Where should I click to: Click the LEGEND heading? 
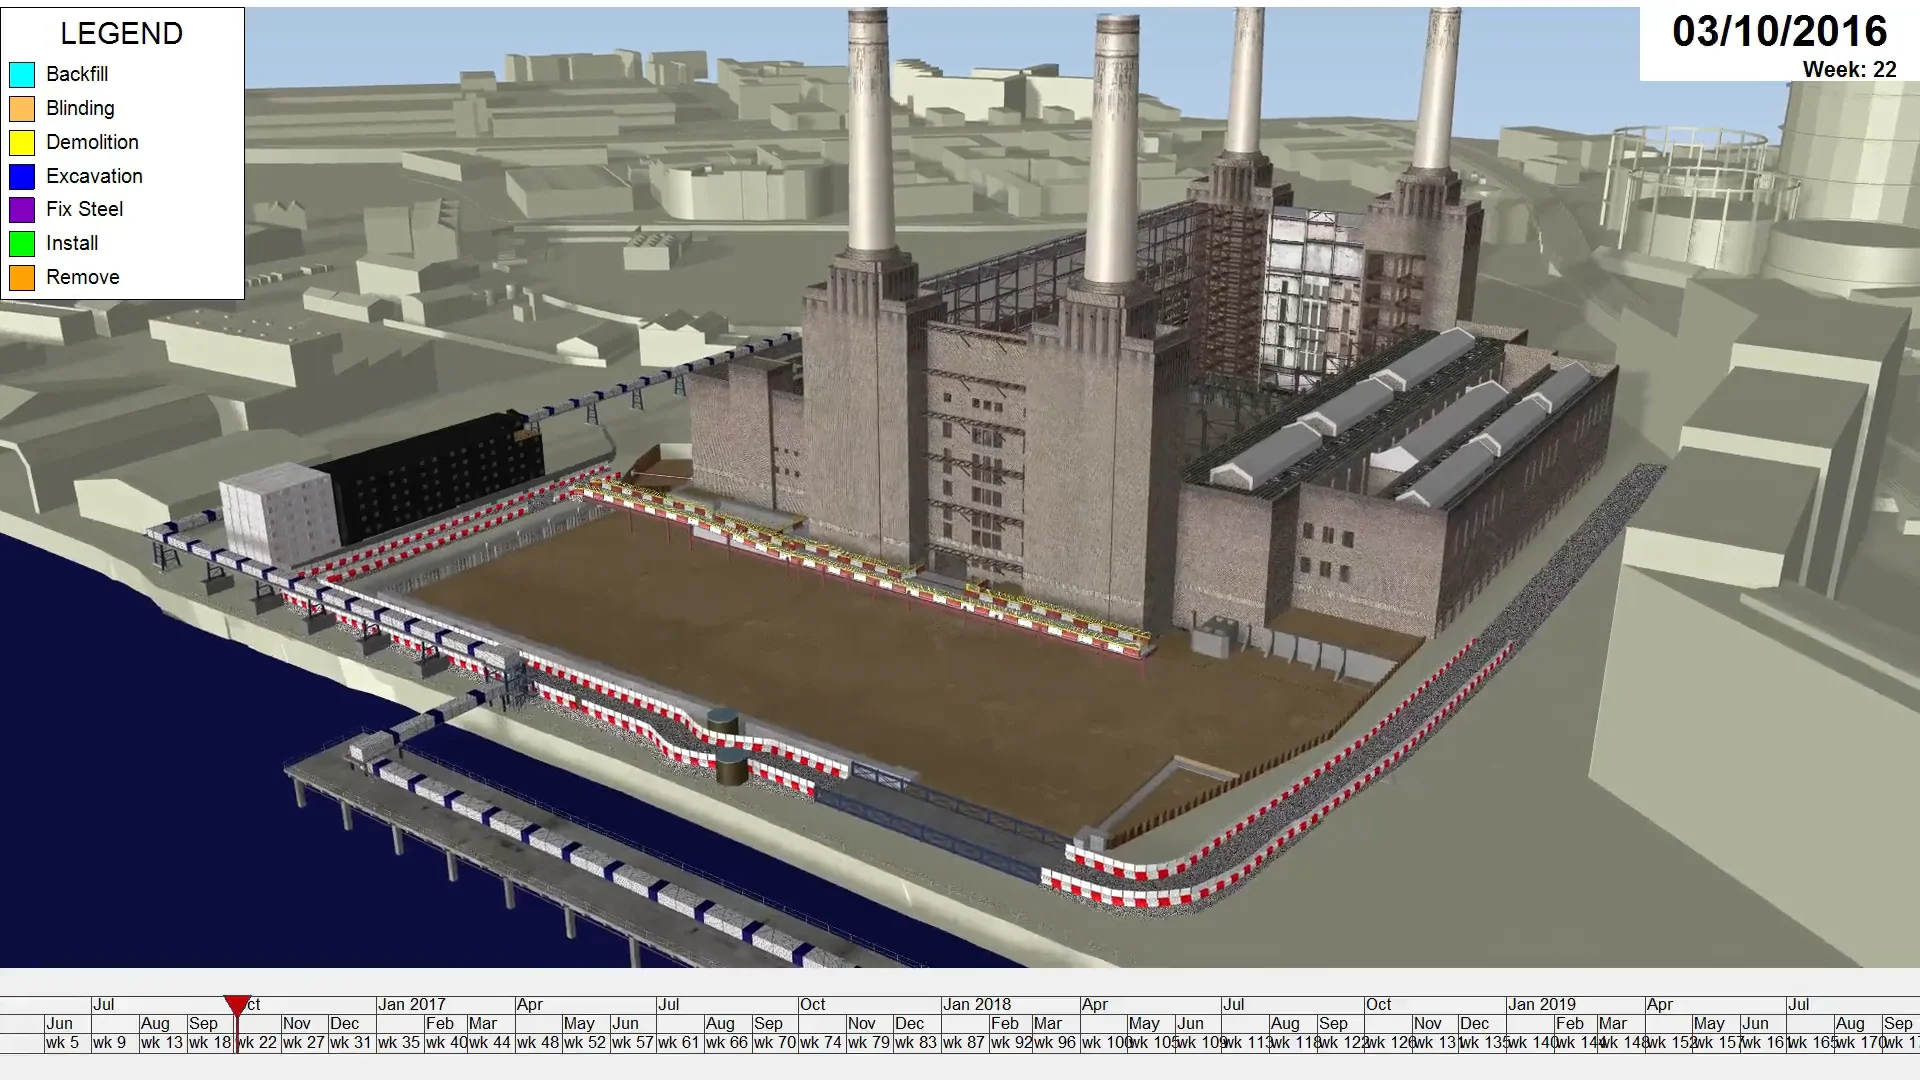pos(122,33)
